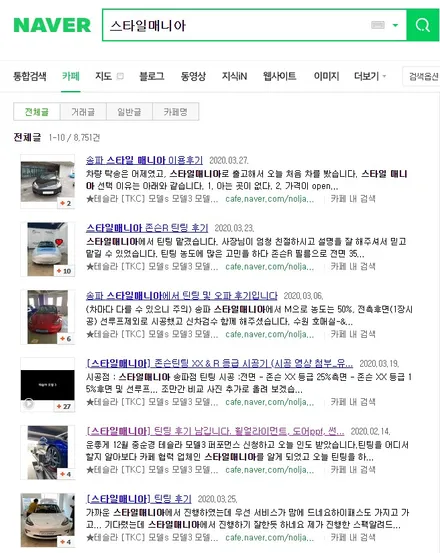440x553 pixels.
Task: Open the on-screen keyboard icon in search box
Action: (378, 25)
